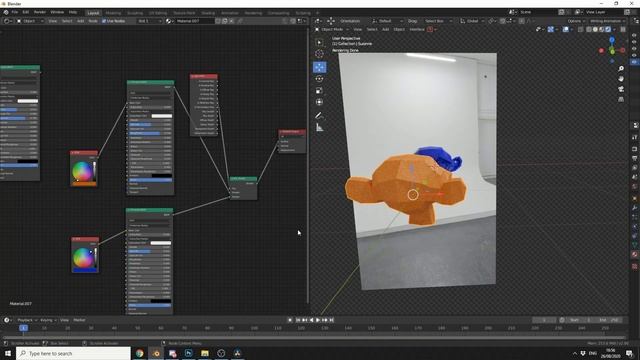Select the Rotate tool in viewport toolbar
640x360 pixels.
(x=319, y=79)
